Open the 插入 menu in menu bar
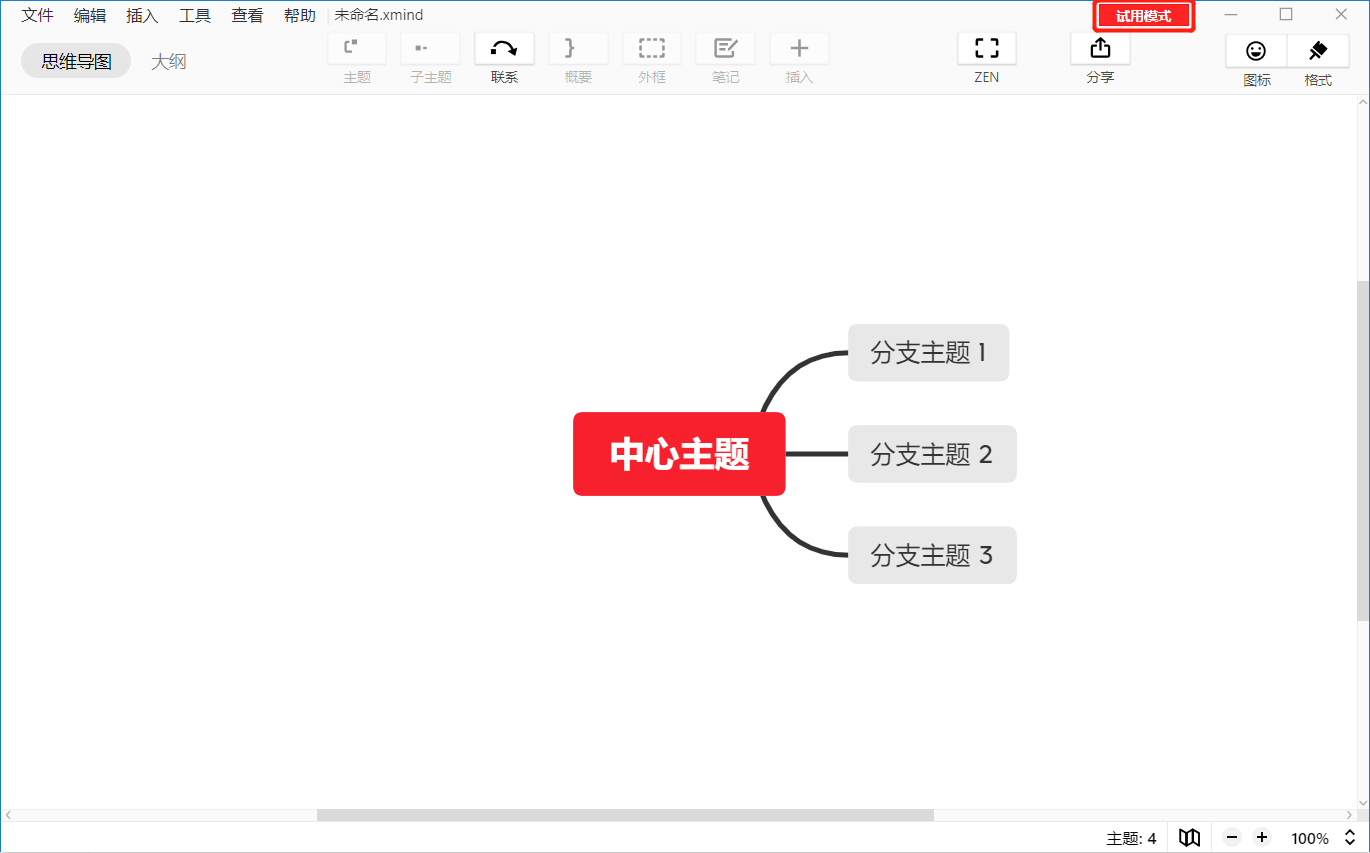The width and height of the screenshot is (1370, 853). click(142, 15)
